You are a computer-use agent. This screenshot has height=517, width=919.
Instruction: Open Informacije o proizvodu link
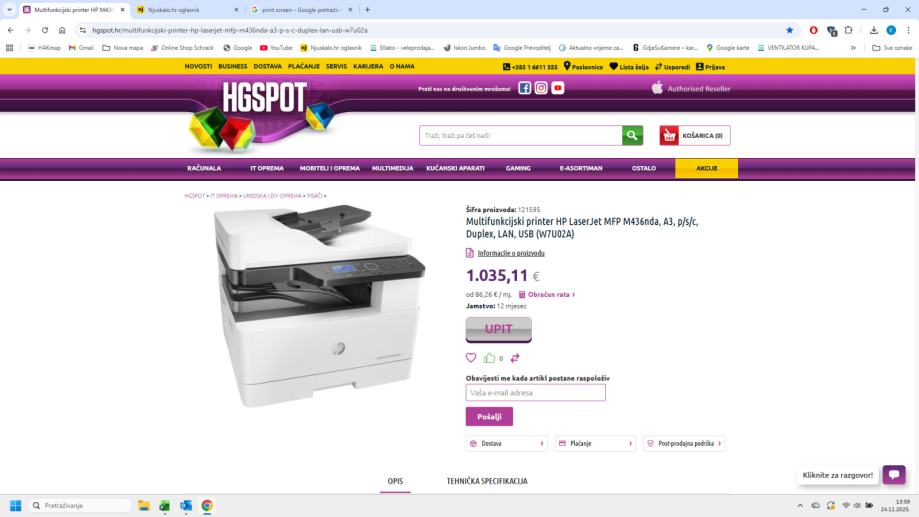[510, 253]
